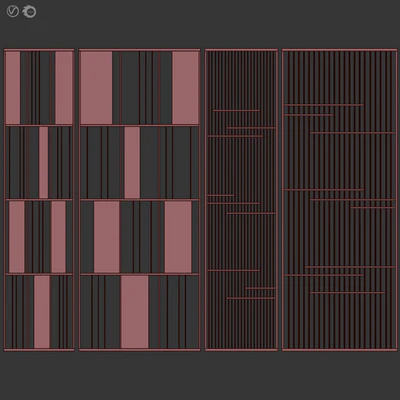The height and width of the screenshot is (400, 400).
Task: Select the second panel's third-row left pink block
Action: pos(107,237)
